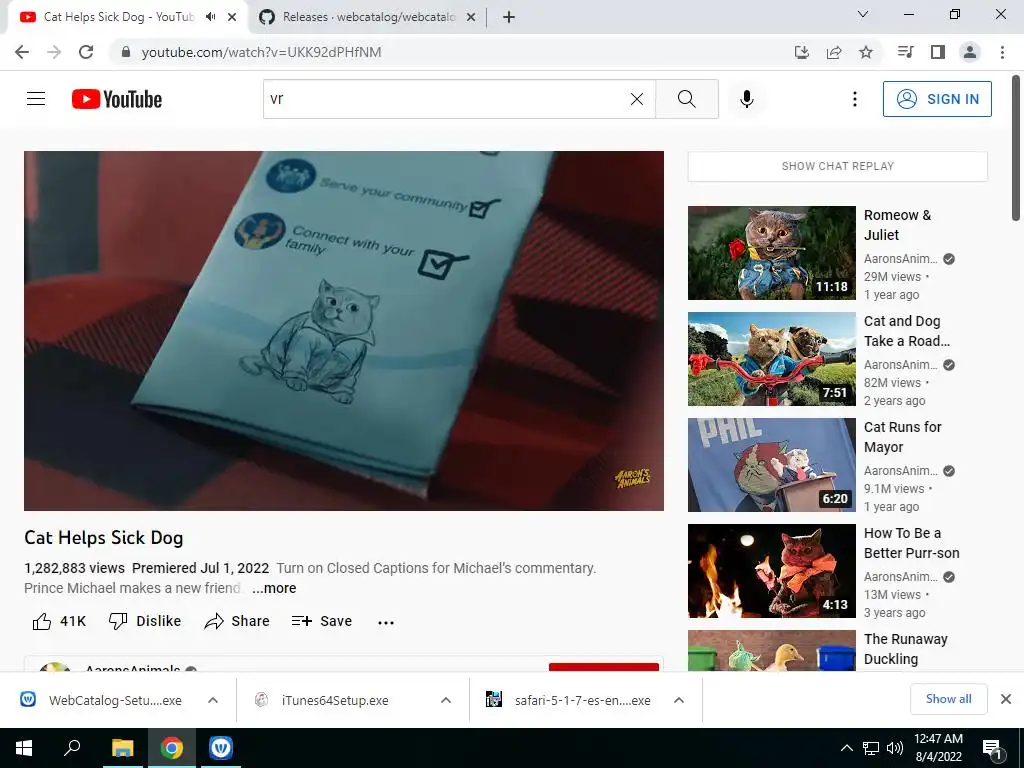Open the taskbar clock showing 12:47 AM
The width and height of the screenshot is (1024, 768).
(x=938, y=748)
